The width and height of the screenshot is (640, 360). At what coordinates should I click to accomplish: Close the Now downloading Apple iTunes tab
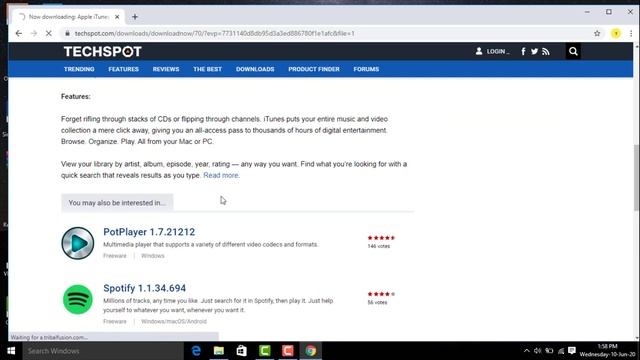pyautogui.click(x=117, y=17)
